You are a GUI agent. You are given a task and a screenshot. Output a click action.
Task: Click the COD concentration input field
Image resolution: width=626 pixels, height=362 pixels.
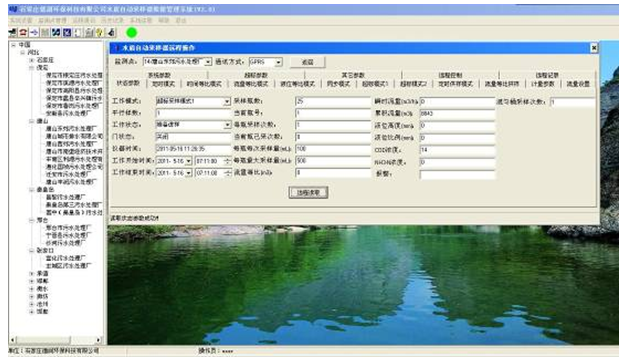pyautogui.click(x=457, y=150)
